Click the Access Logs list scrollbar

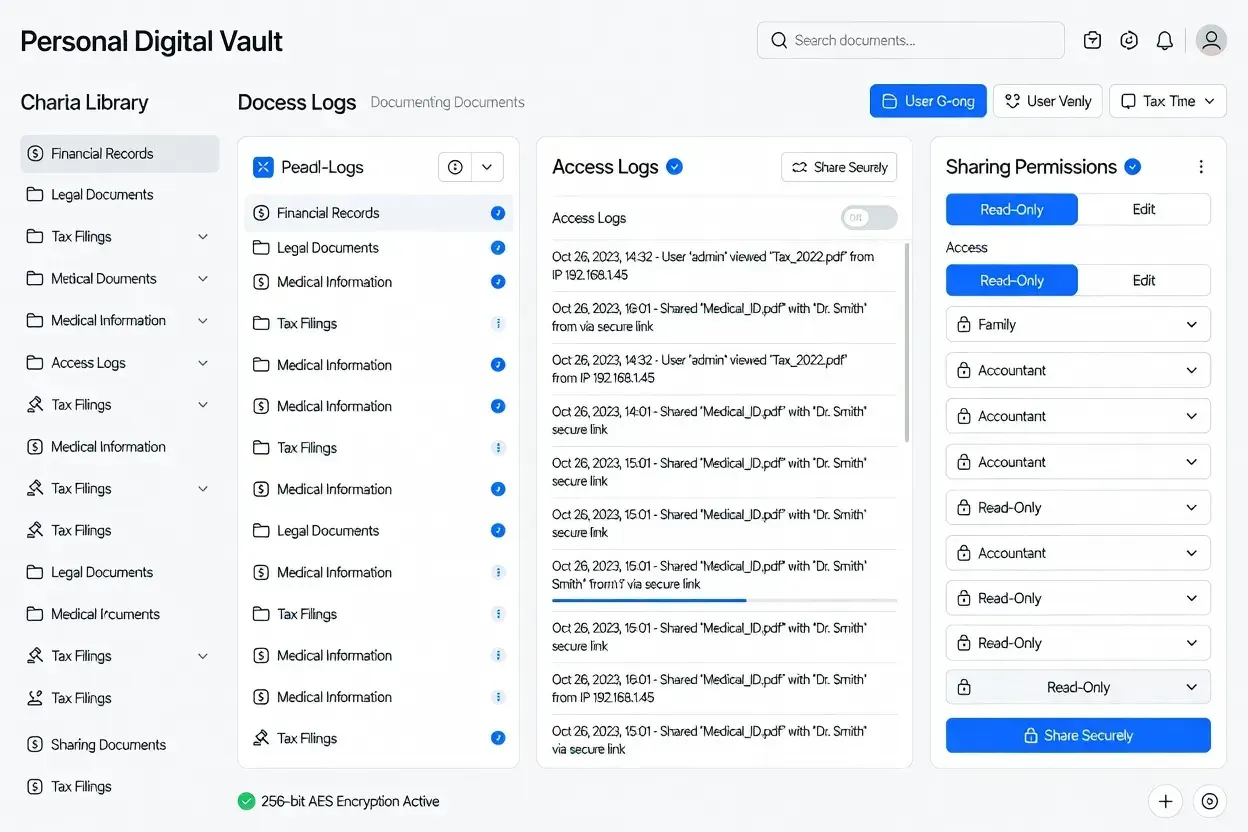tap(907, 341)
